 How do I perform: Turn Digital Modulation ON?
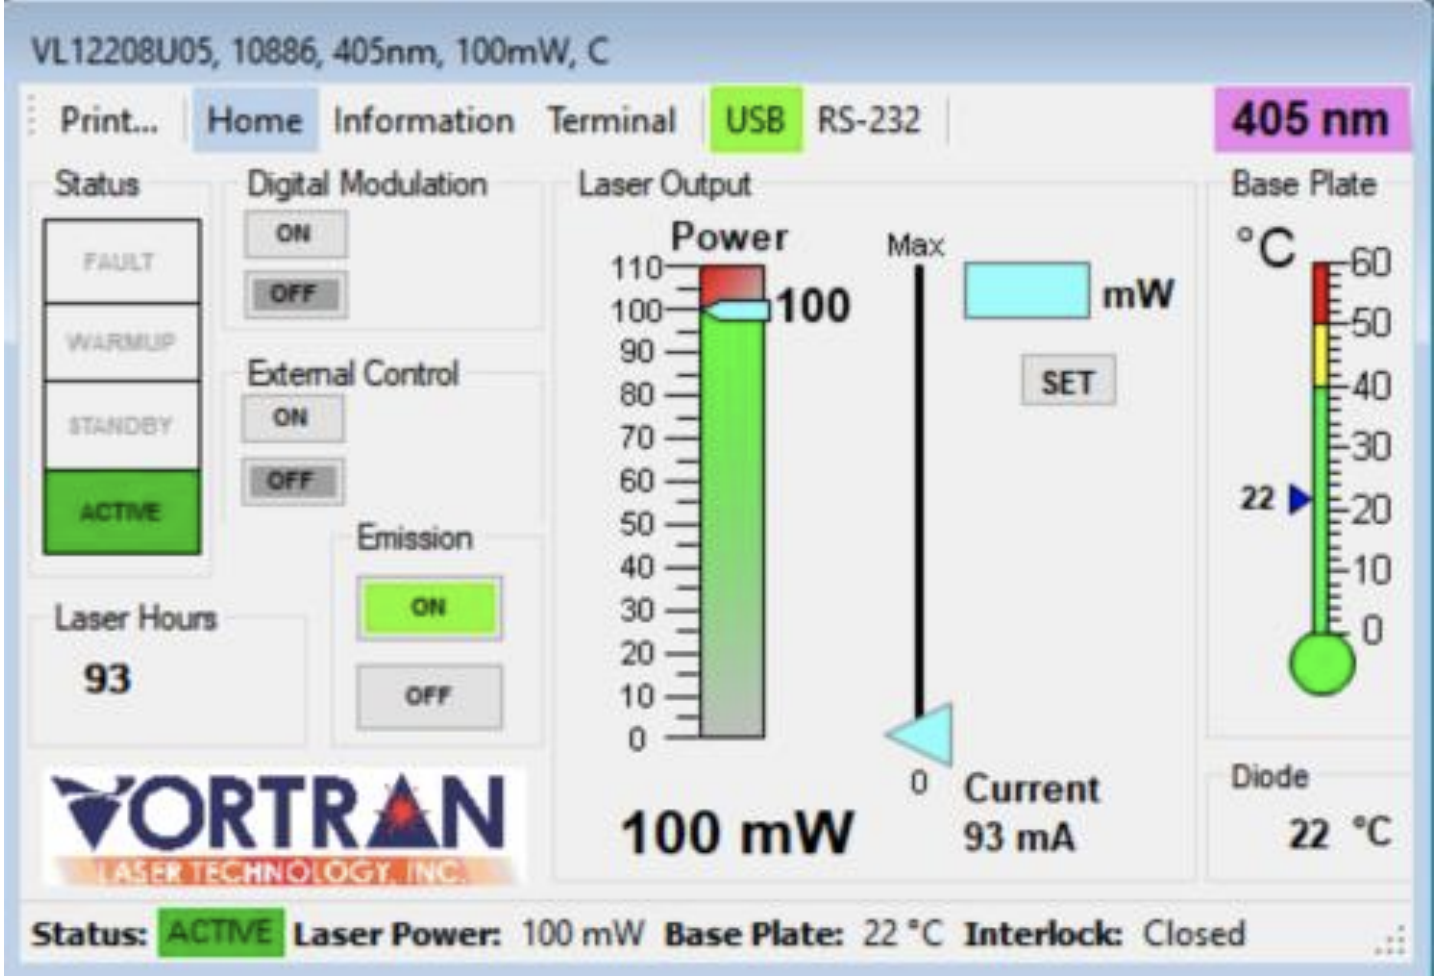(295, 234)
